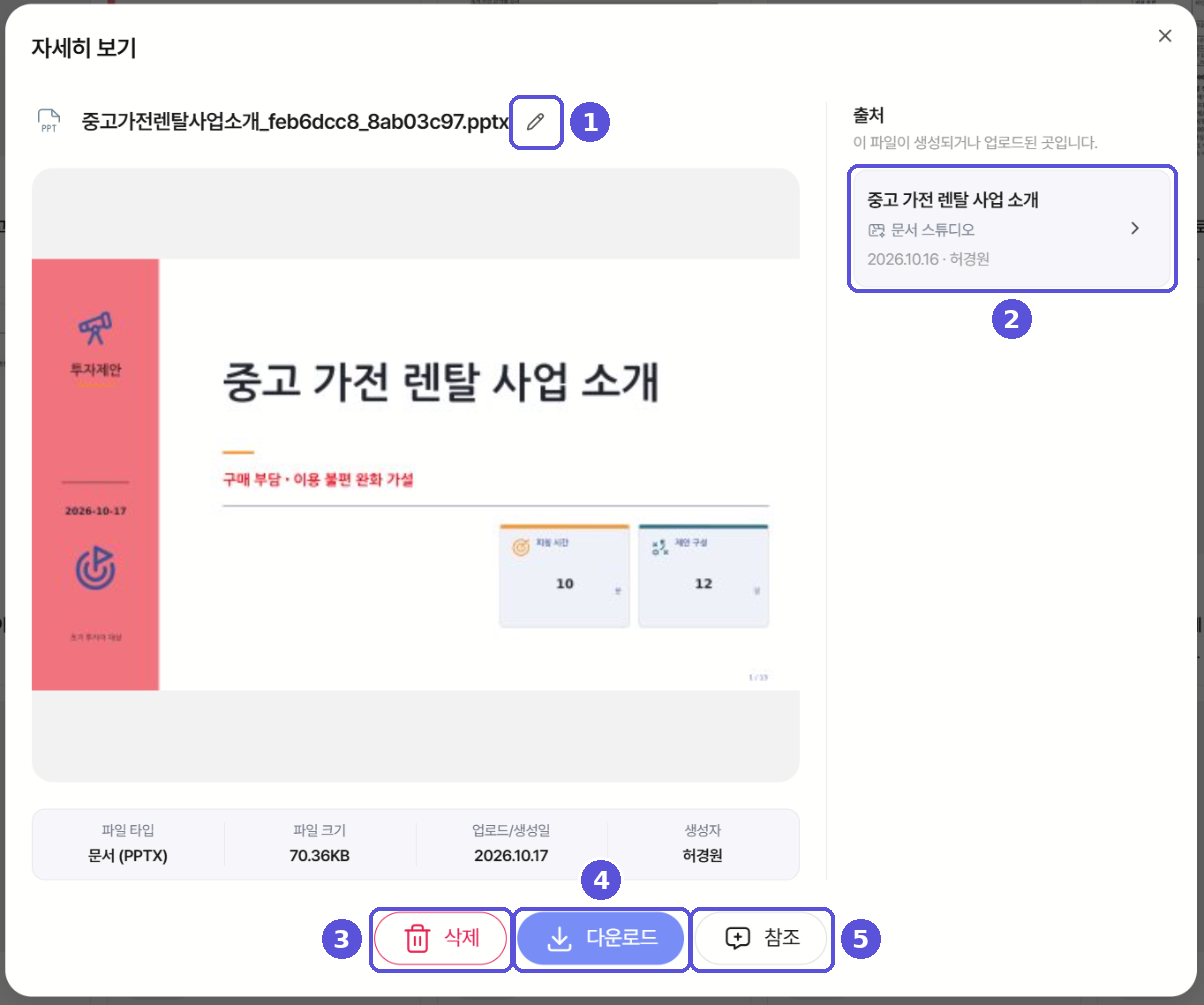The width and height of the screenshot is (1204, 1005).
Task: Click the file name 중고가전렌탈사업소개_feb6dcc8_8ab03c97.pptx
Action: tap(295, 122)
